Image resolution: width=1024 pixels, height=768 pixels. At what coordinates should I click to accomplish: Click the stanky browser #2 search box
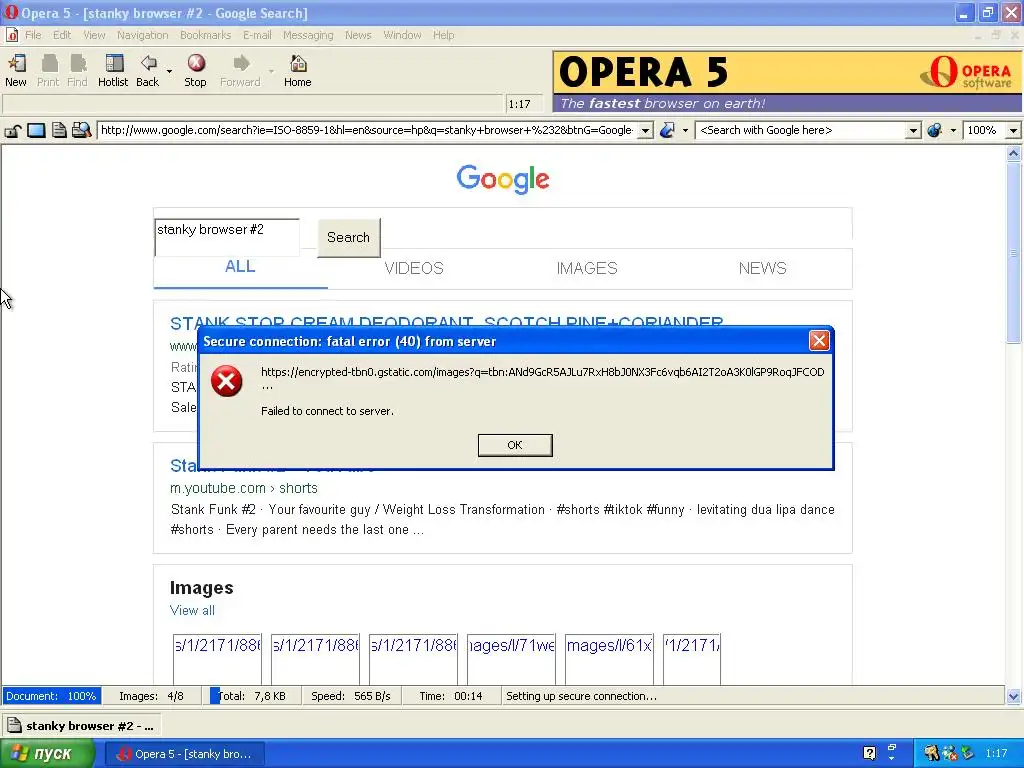[227, 238]
